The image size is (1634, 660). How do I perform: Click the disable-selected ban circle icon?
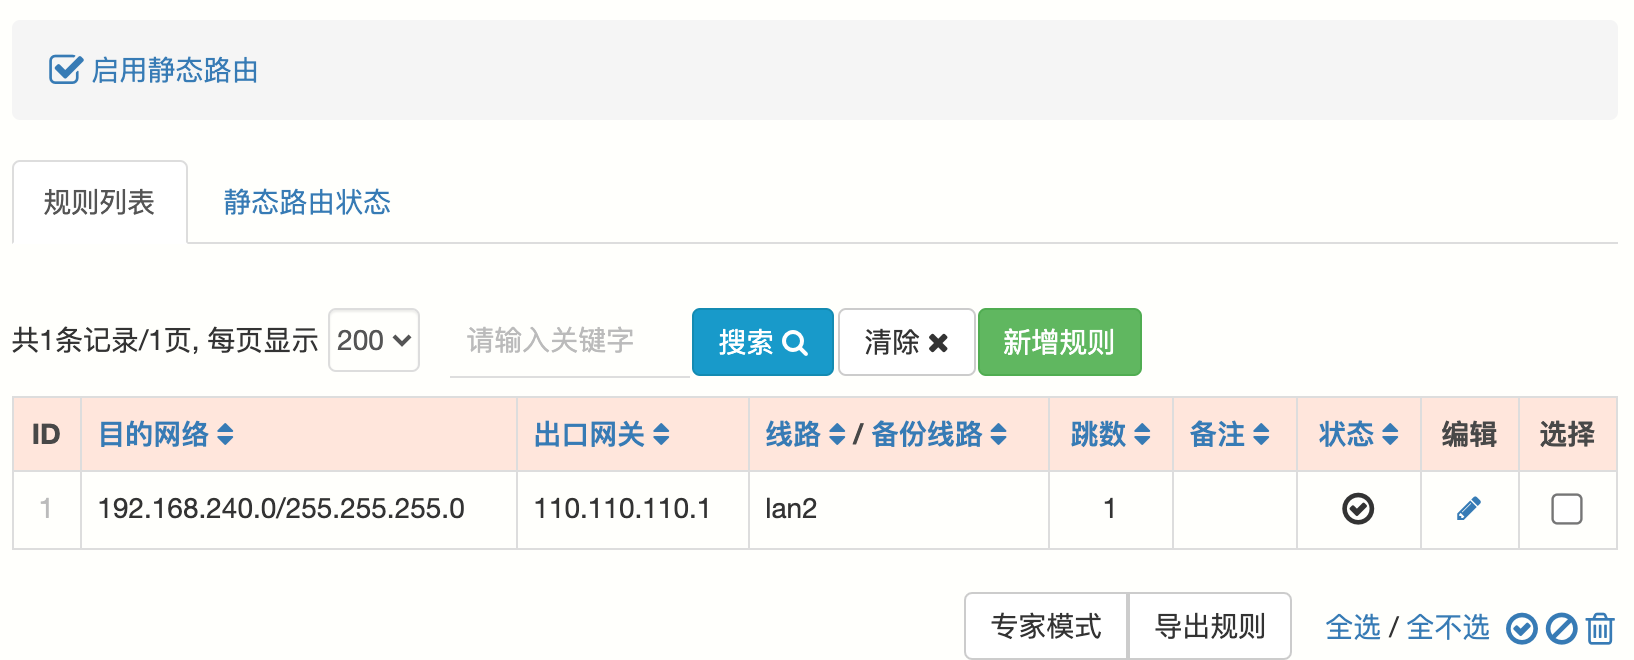1561,628
